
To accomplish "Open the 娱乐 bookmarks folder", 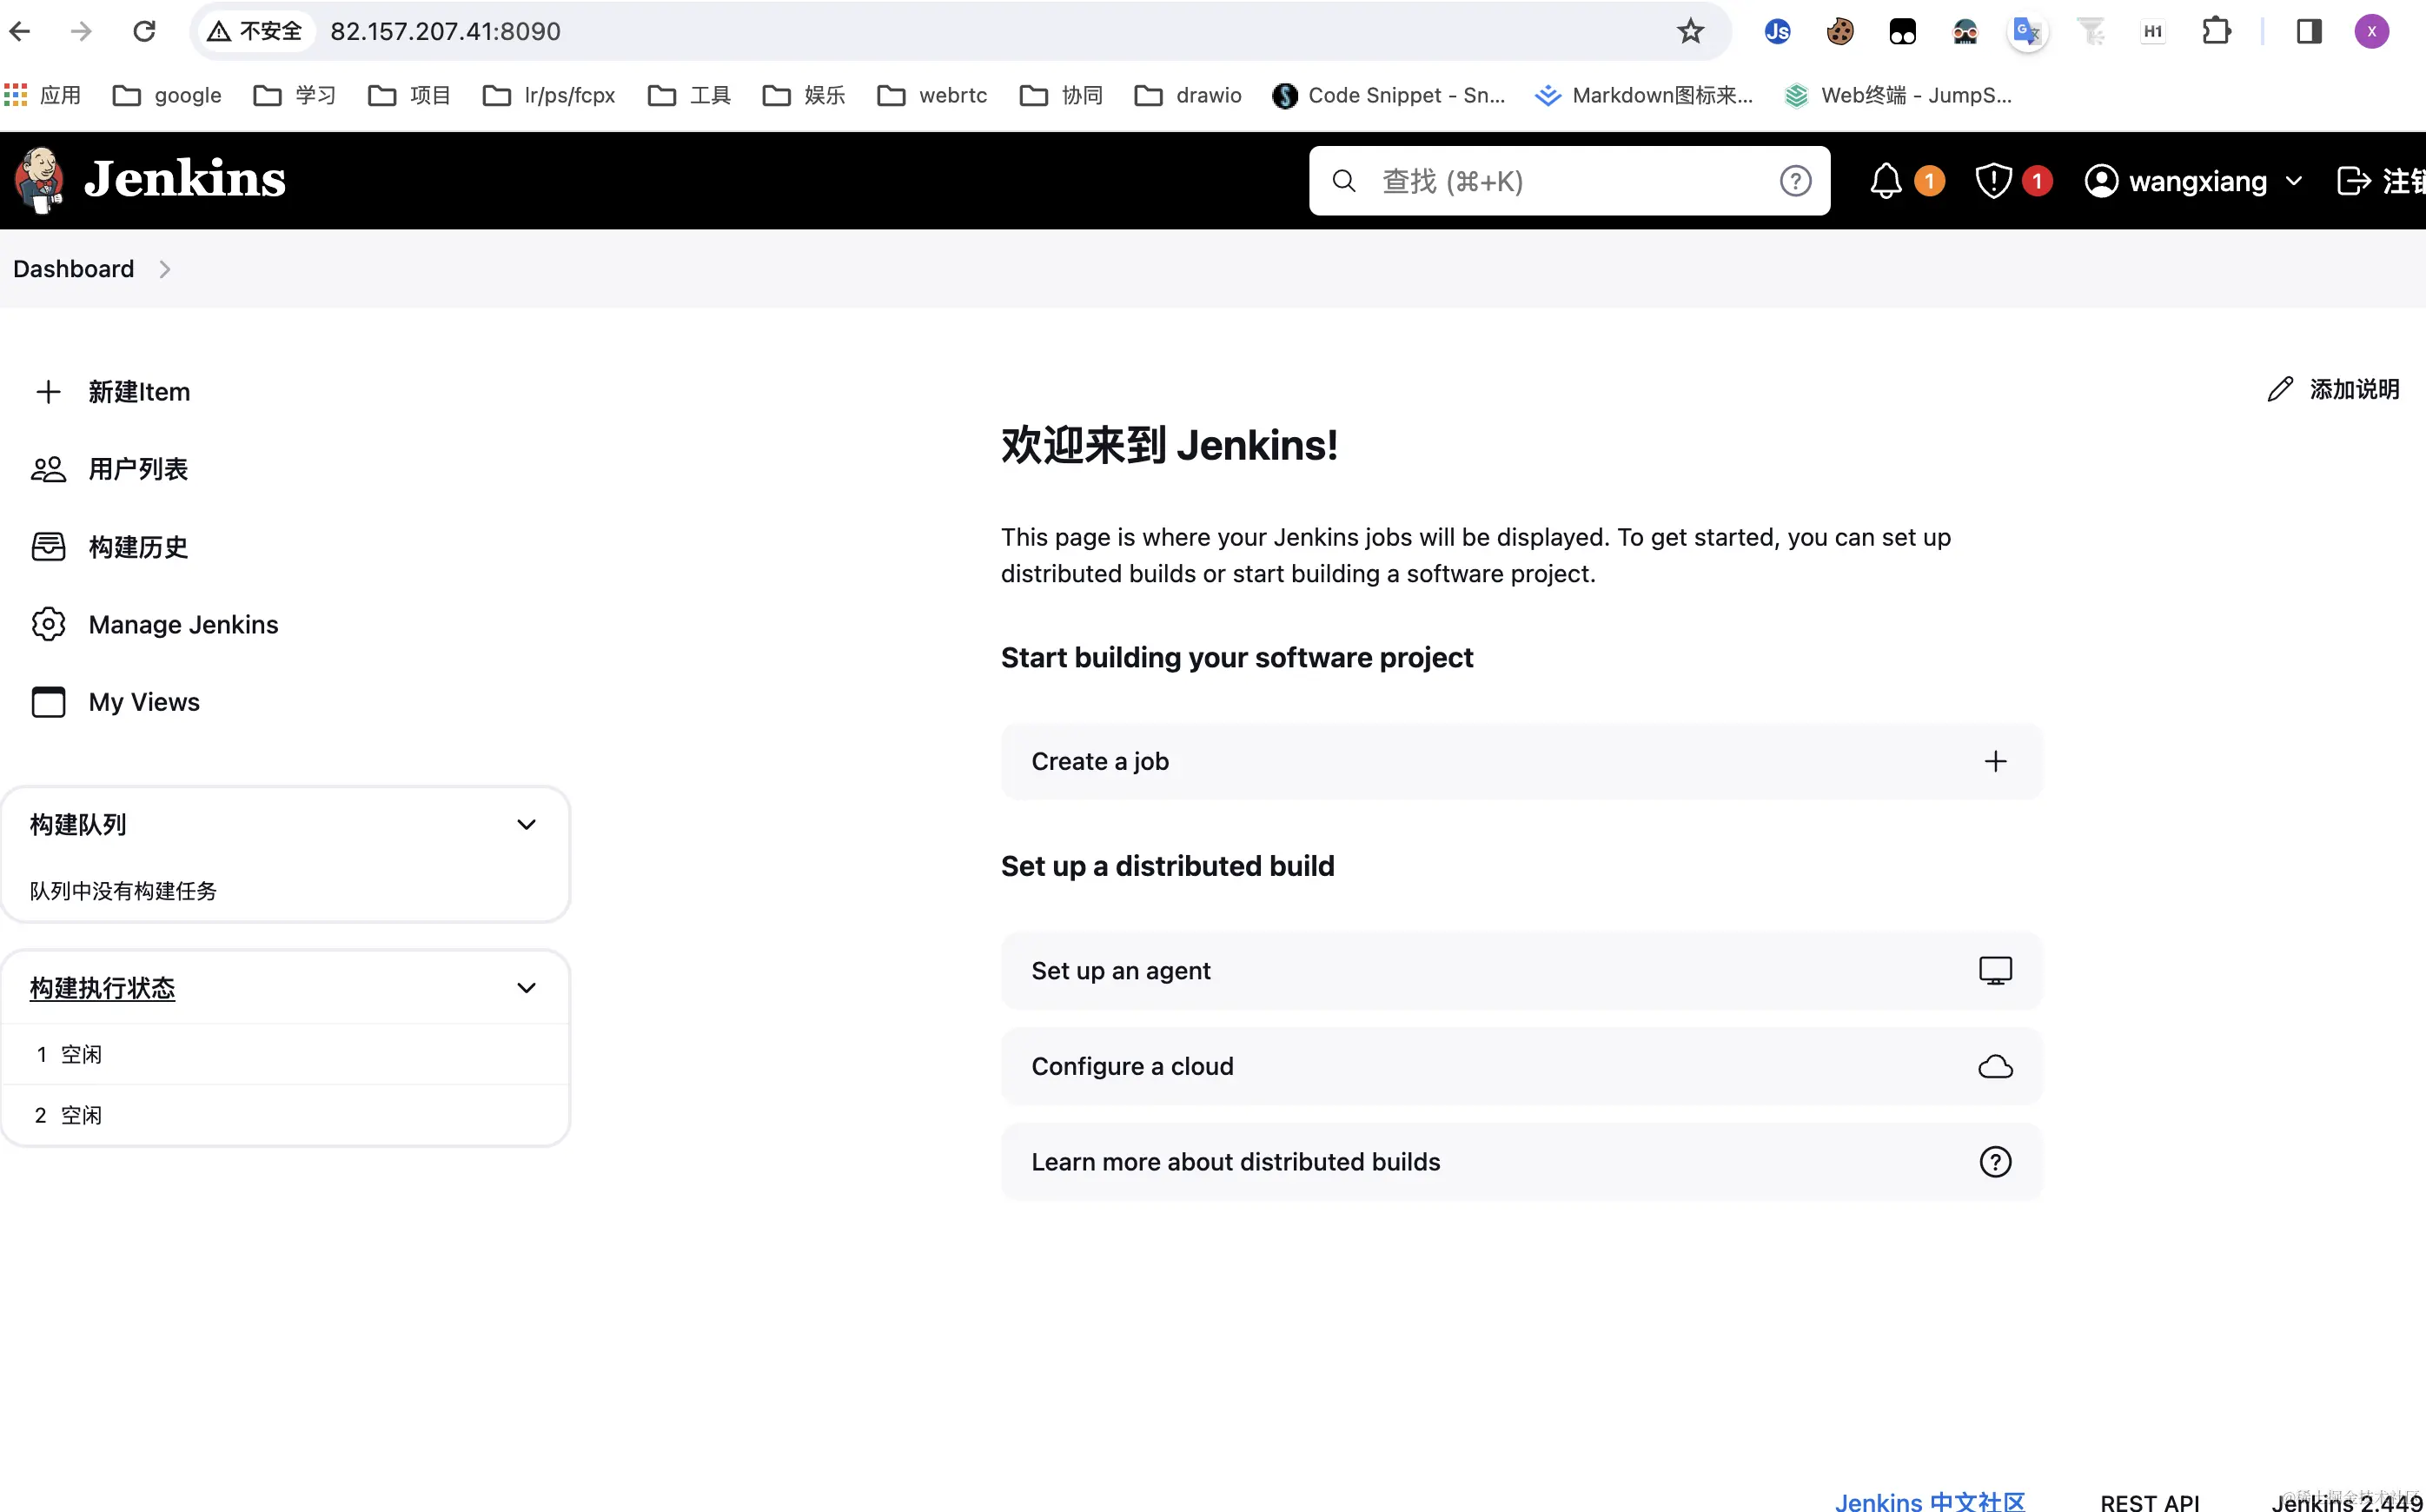I will [x=804, y=95].
